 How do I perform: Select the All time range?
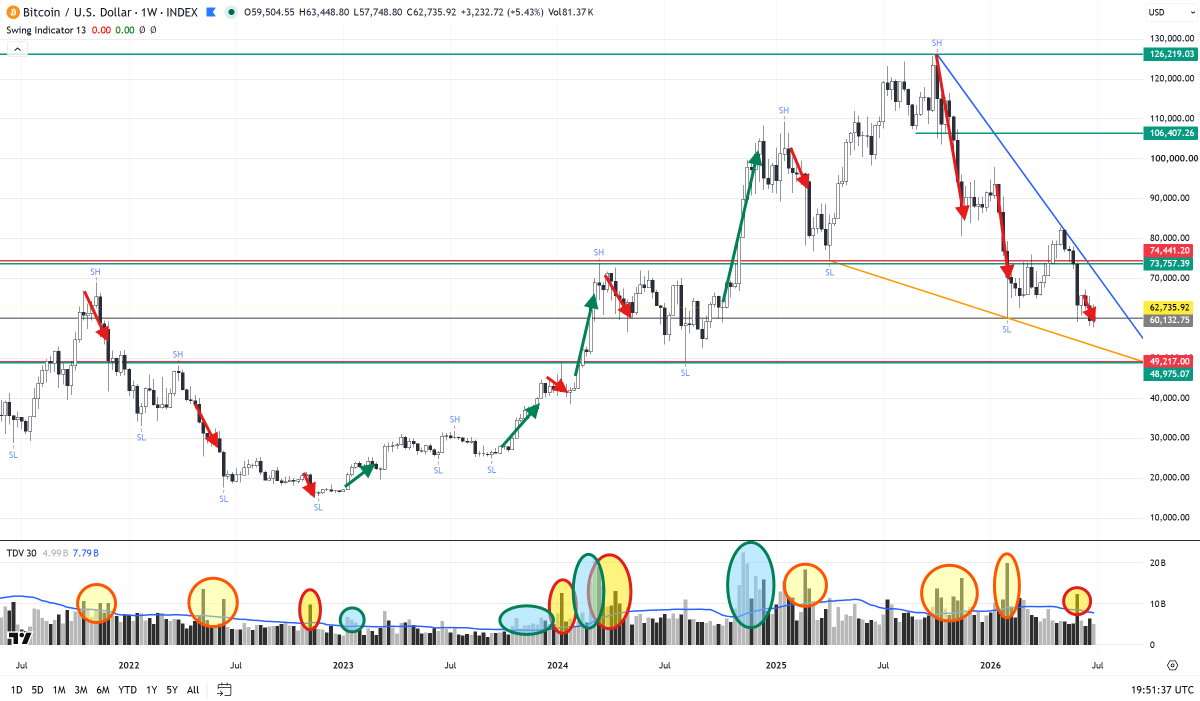click(193, 689)
